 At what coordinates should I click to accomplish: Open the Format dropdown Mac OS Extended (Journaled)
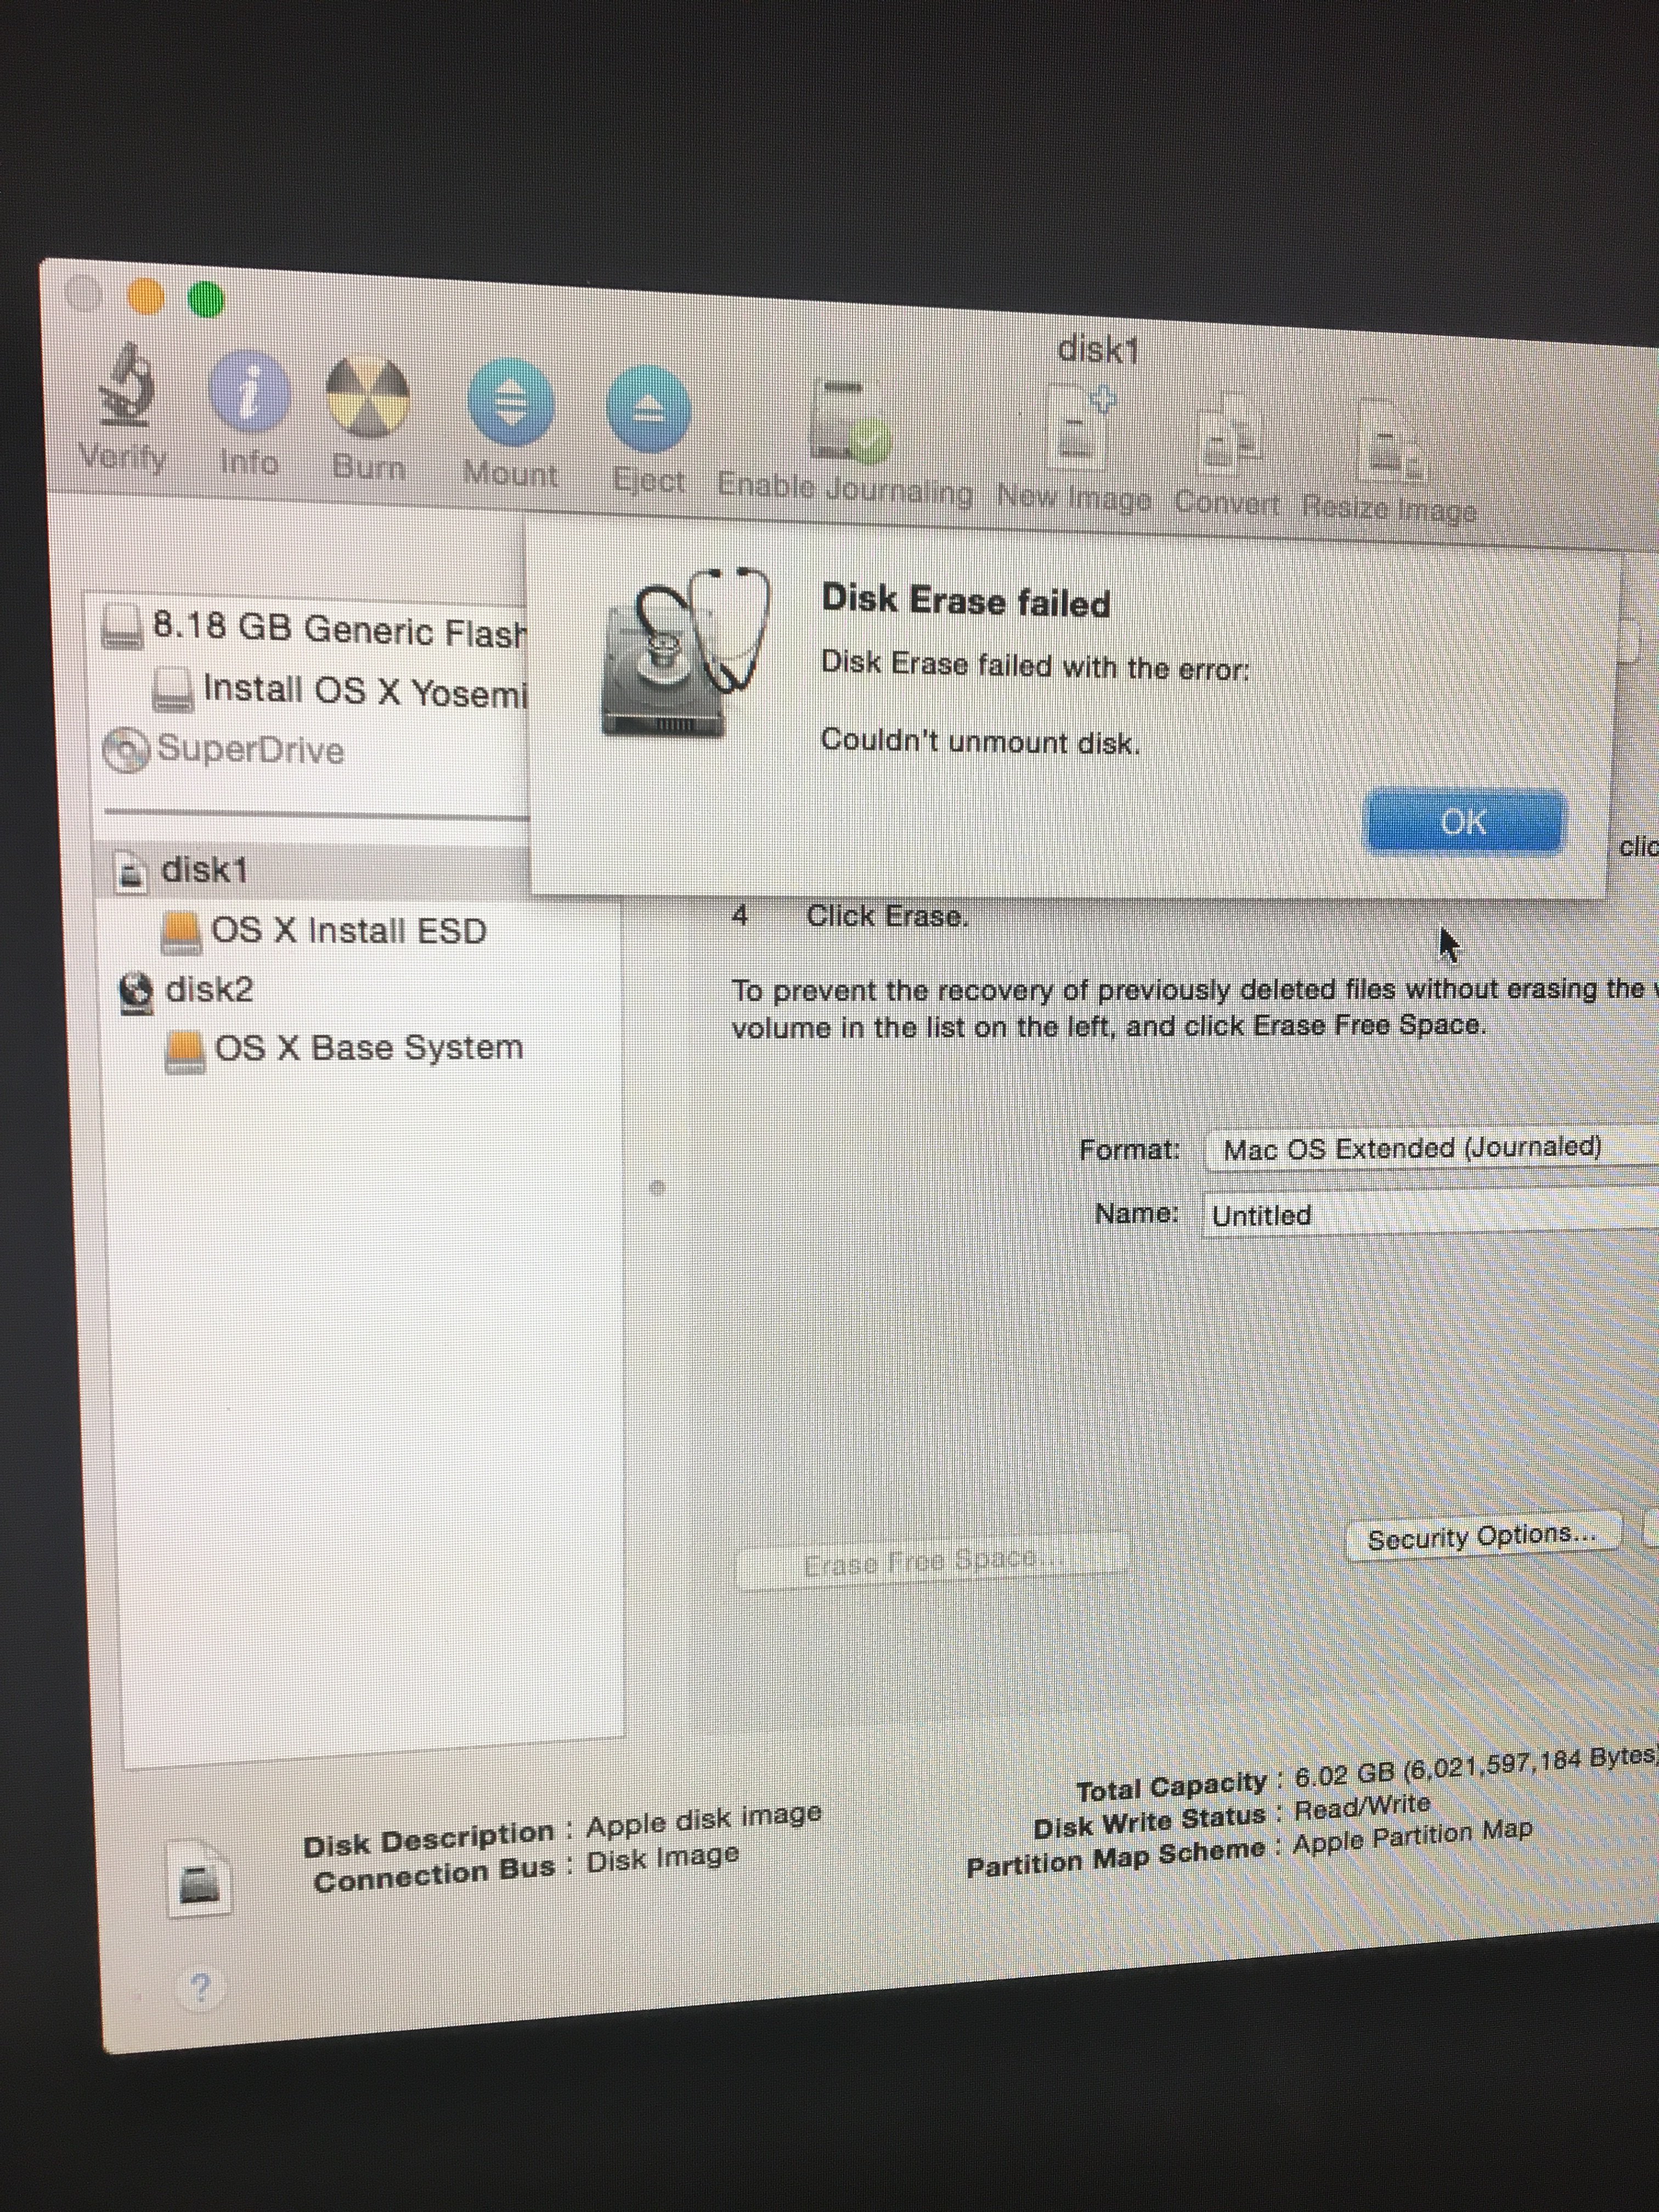coord(1430,1147)
